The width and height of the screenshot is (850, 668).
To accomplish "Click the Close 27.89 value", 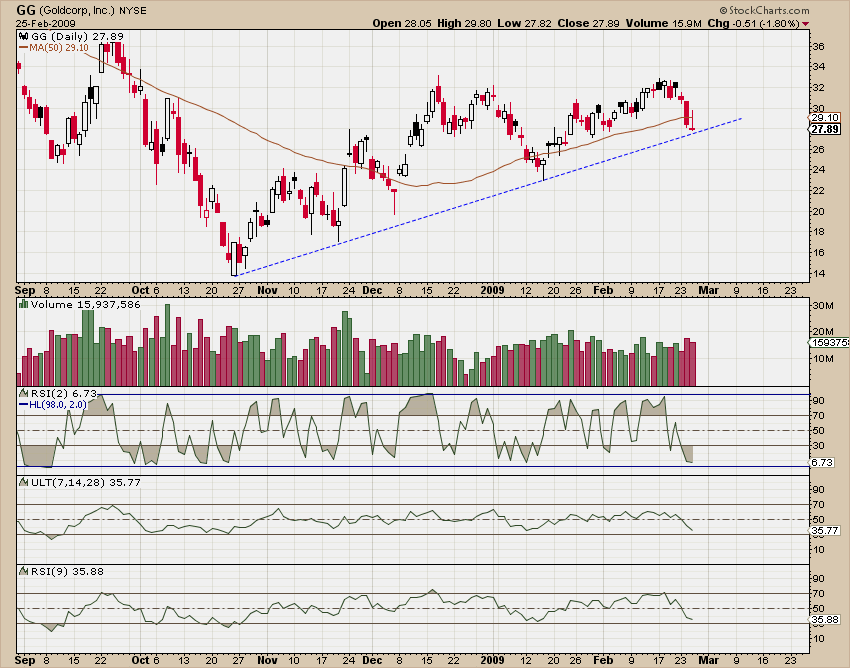I will coord(588,23).
